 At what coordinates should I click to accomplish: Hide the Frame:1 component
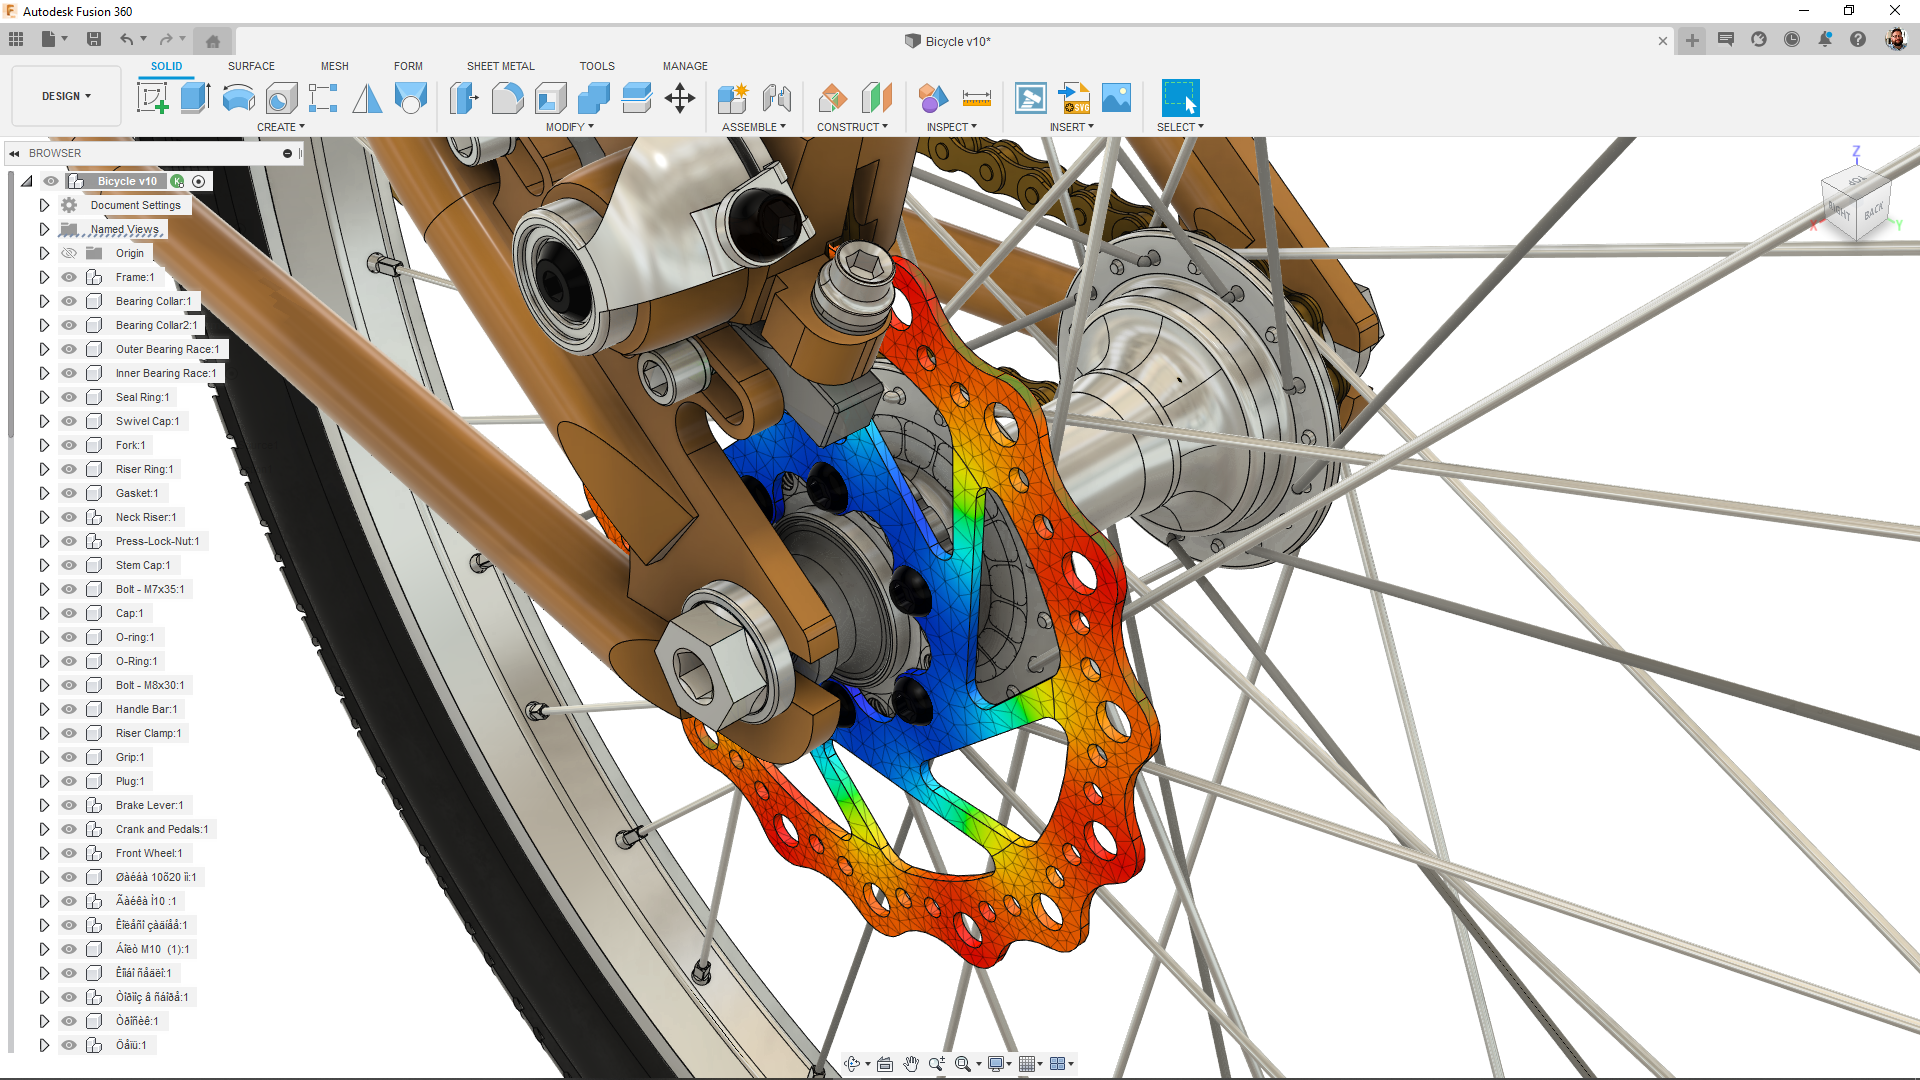point(68,277)
